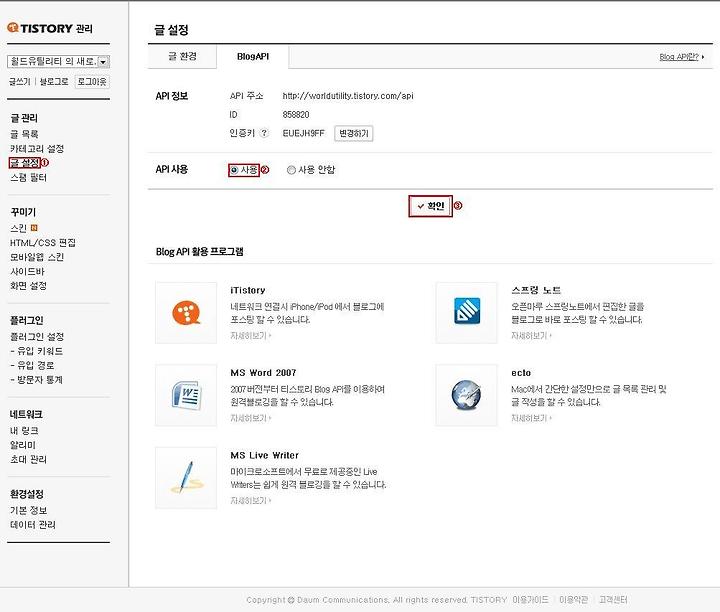Open 고객센터 footer link

point(613,600)
